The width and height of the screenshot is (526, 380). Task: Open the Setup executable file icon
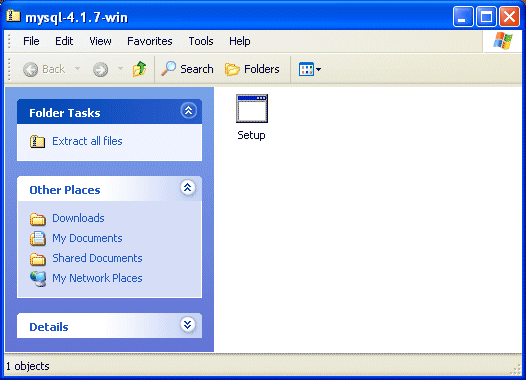point(252,109)
